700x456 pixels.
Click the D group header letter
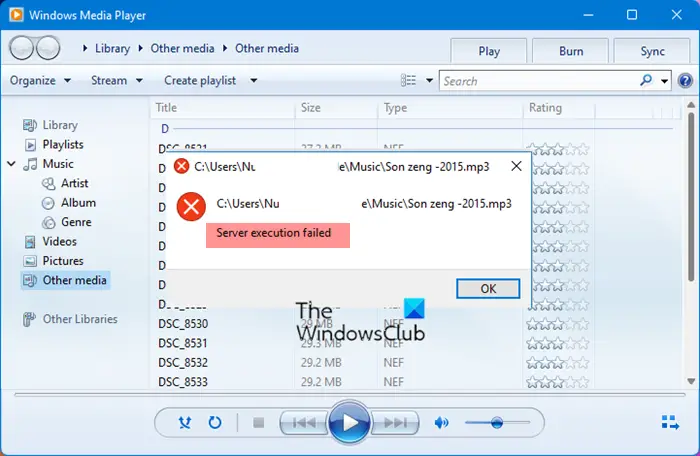point(165,129)
